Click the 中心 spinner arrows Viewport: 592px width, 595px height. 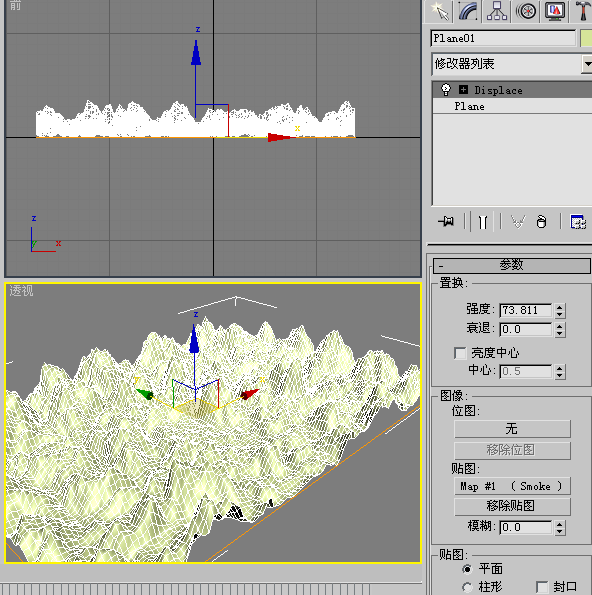(x=560, y=371)
